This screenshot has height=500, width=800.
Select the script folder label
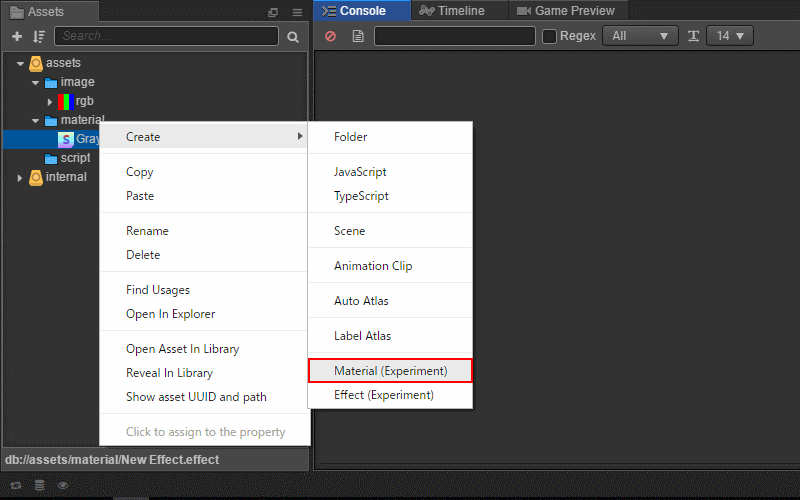[76, 158]
